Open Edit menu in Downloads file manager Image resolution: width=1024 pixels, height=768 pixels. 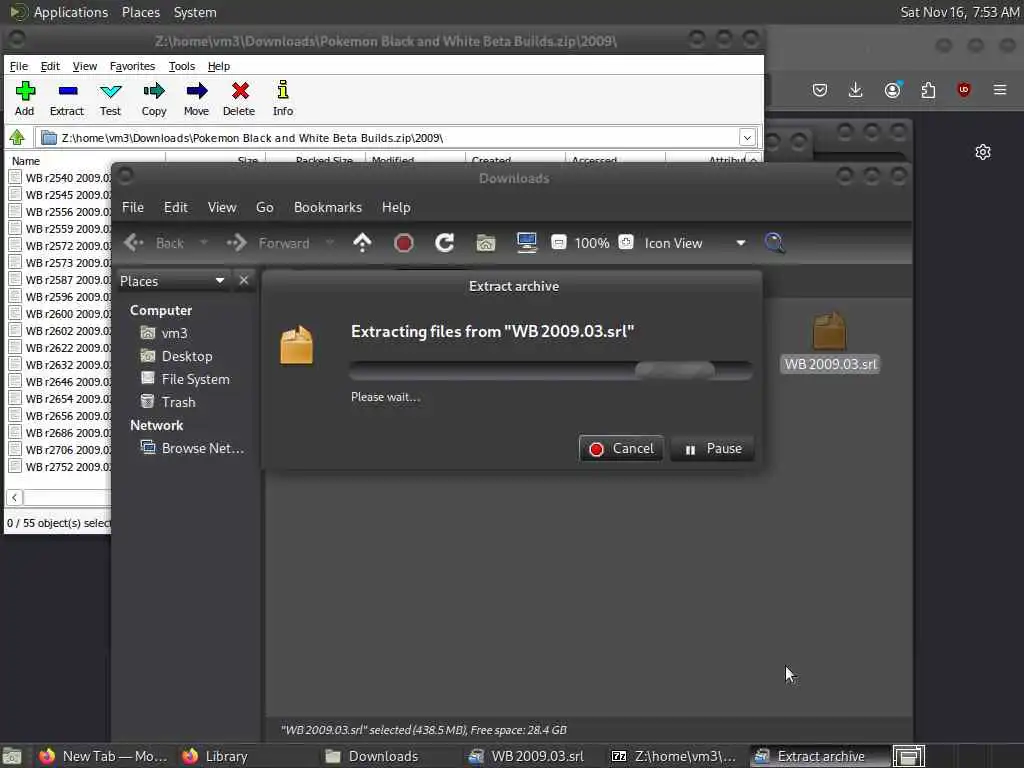tap(176, 207)
